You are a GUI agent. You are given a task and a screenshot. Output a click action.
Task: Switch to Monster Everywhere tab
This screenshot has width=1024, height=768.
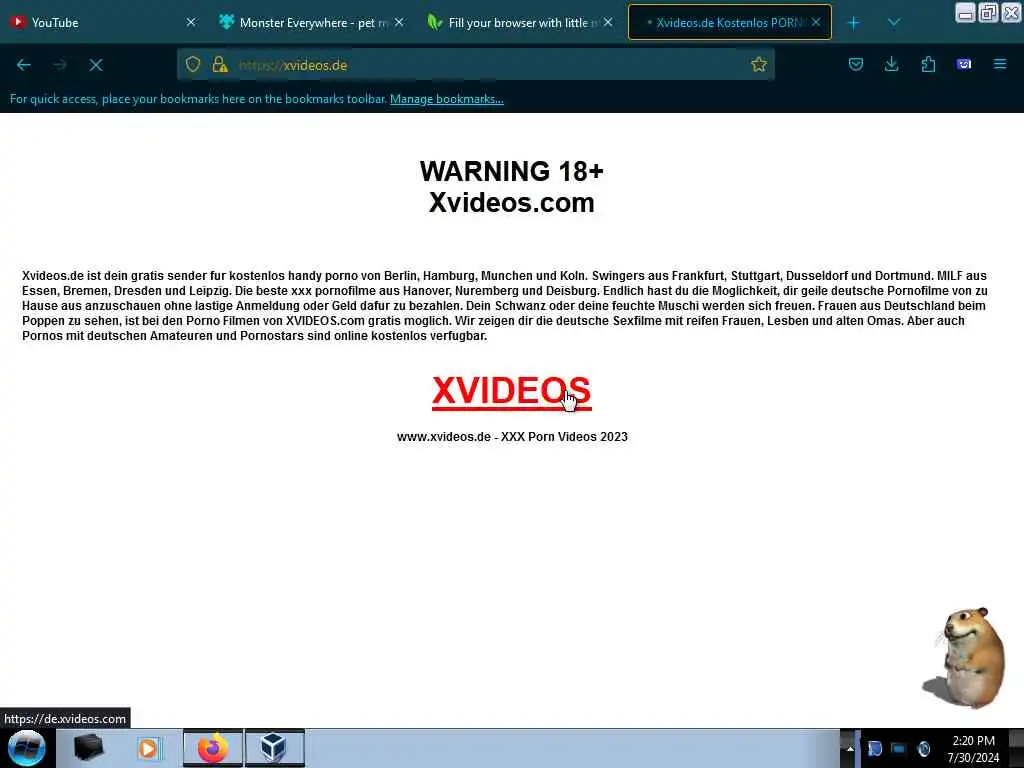tap(313, 22)
